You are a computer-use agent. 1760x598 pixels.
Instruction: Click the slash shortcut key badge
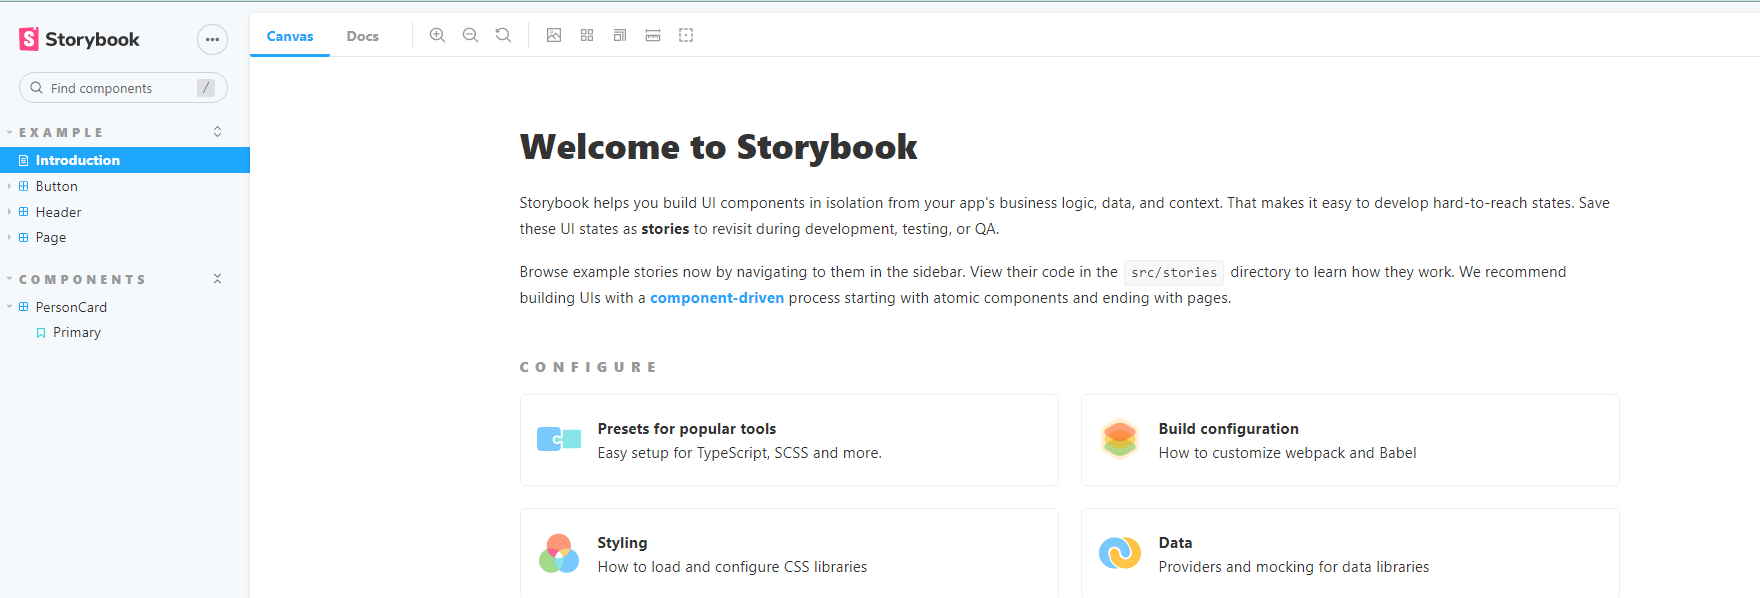(206, 88)
